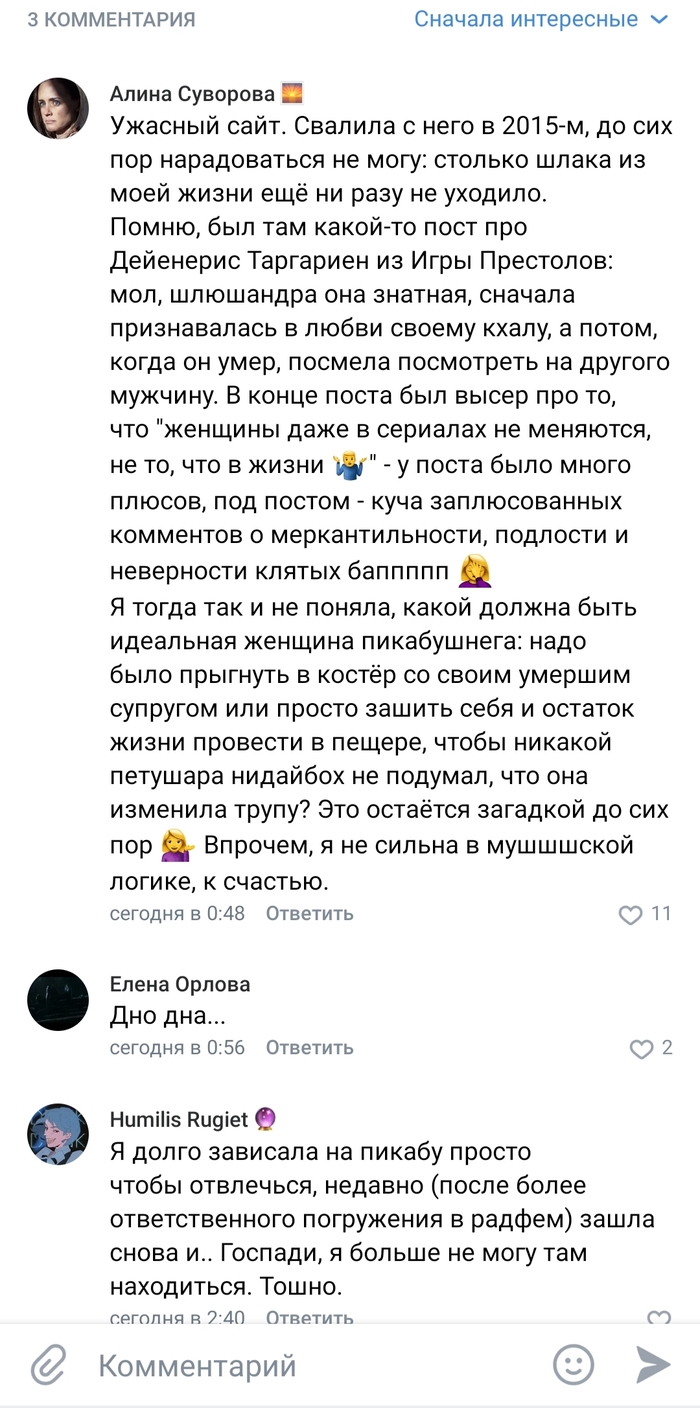Open Алина Суворова's profile picture
The width and height of the screenshot is (700, 1408).
(58, 108)
